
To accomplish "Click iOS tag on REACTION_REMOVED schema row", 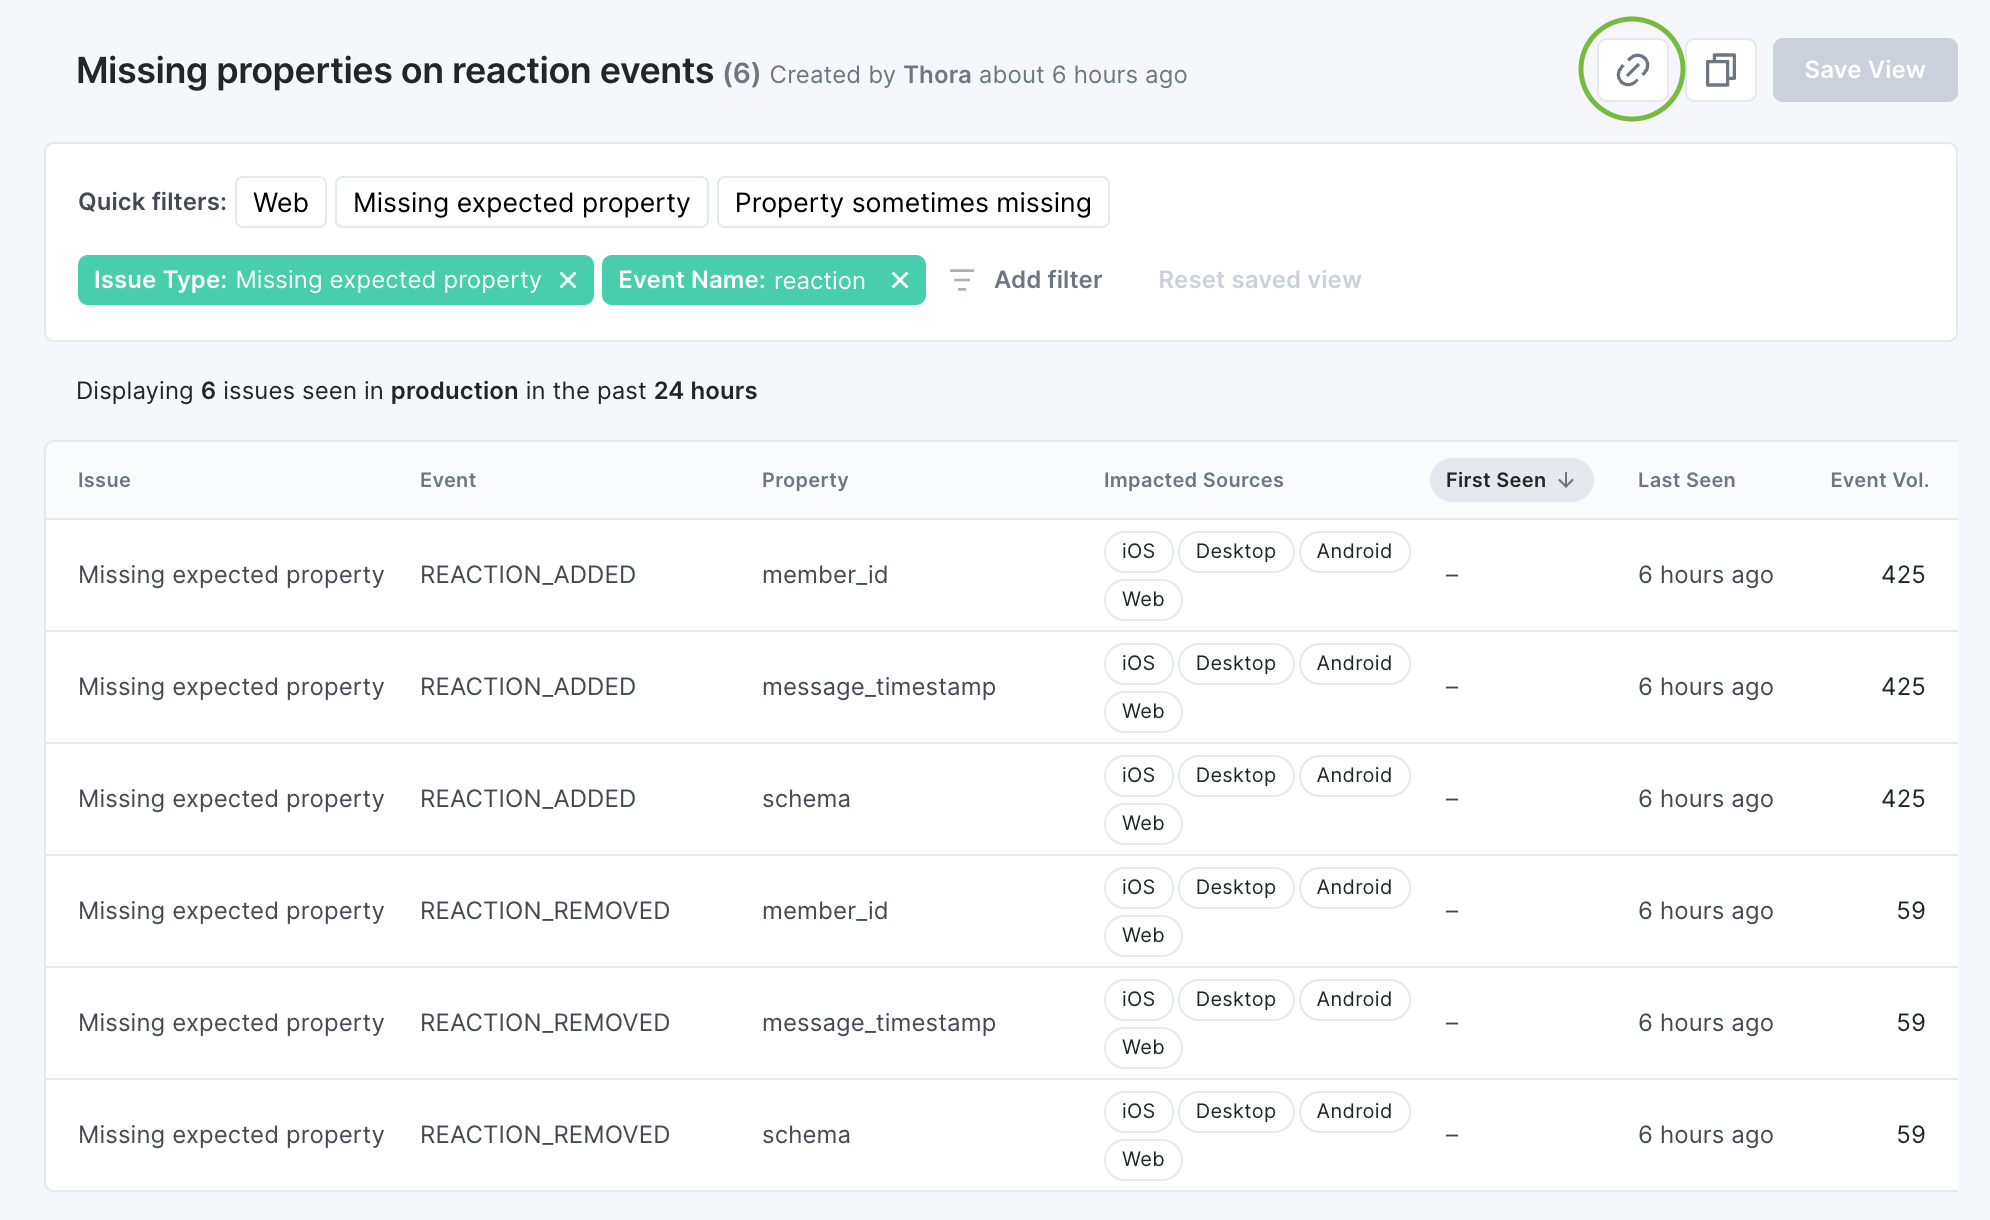I will click(x=1138, y=1111).
